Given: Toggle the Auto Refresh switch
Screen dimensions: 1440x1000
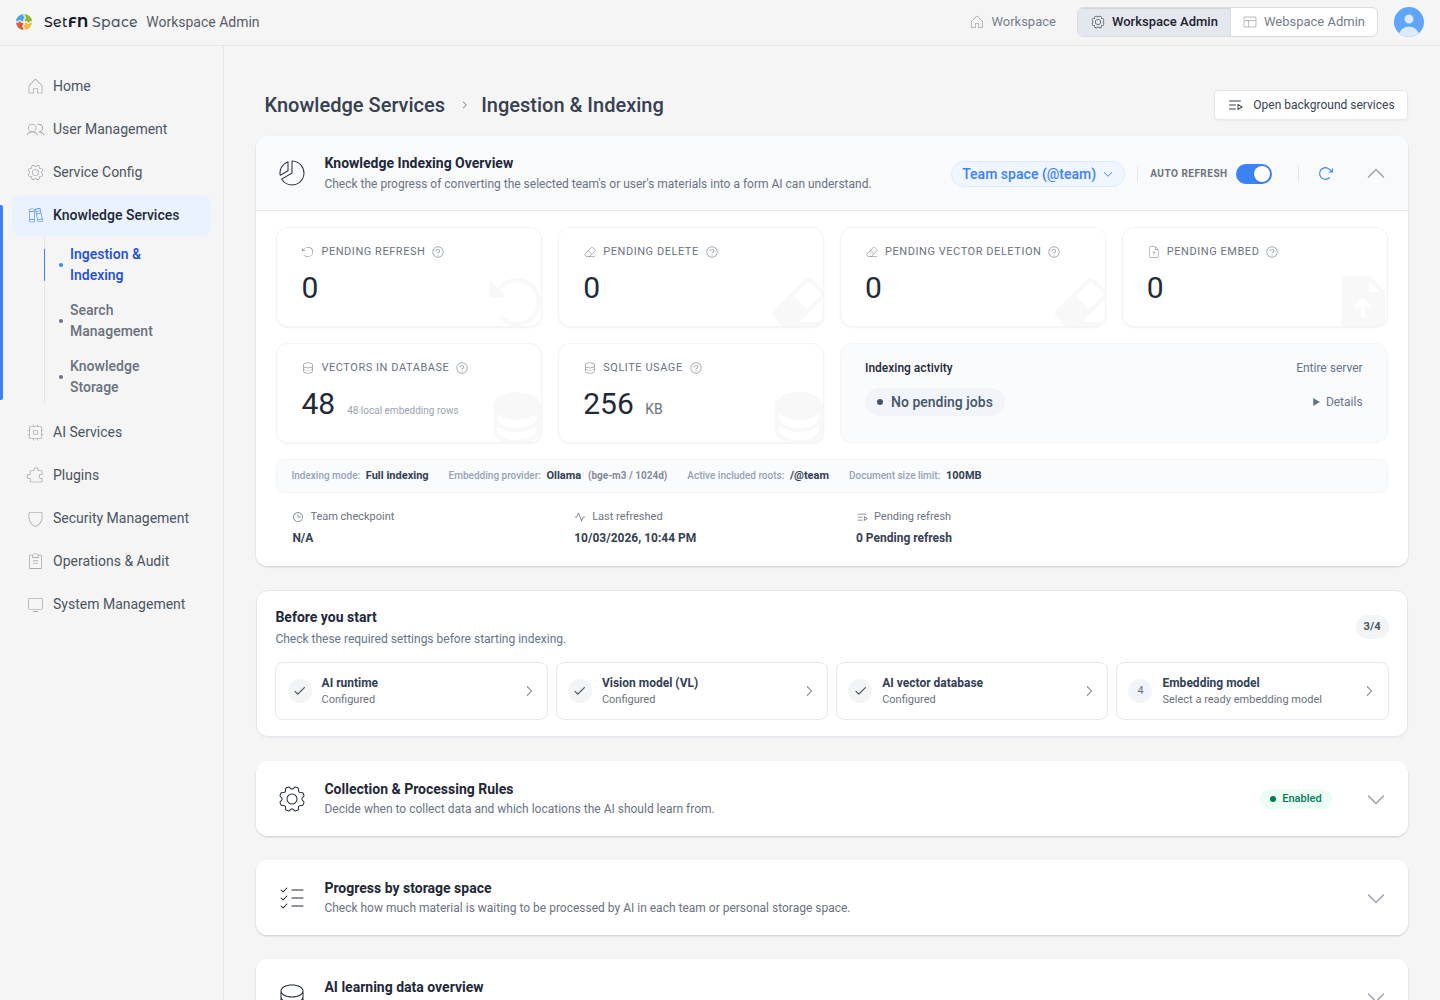Looking at the screenshot, I should (x=1254, y=174).
